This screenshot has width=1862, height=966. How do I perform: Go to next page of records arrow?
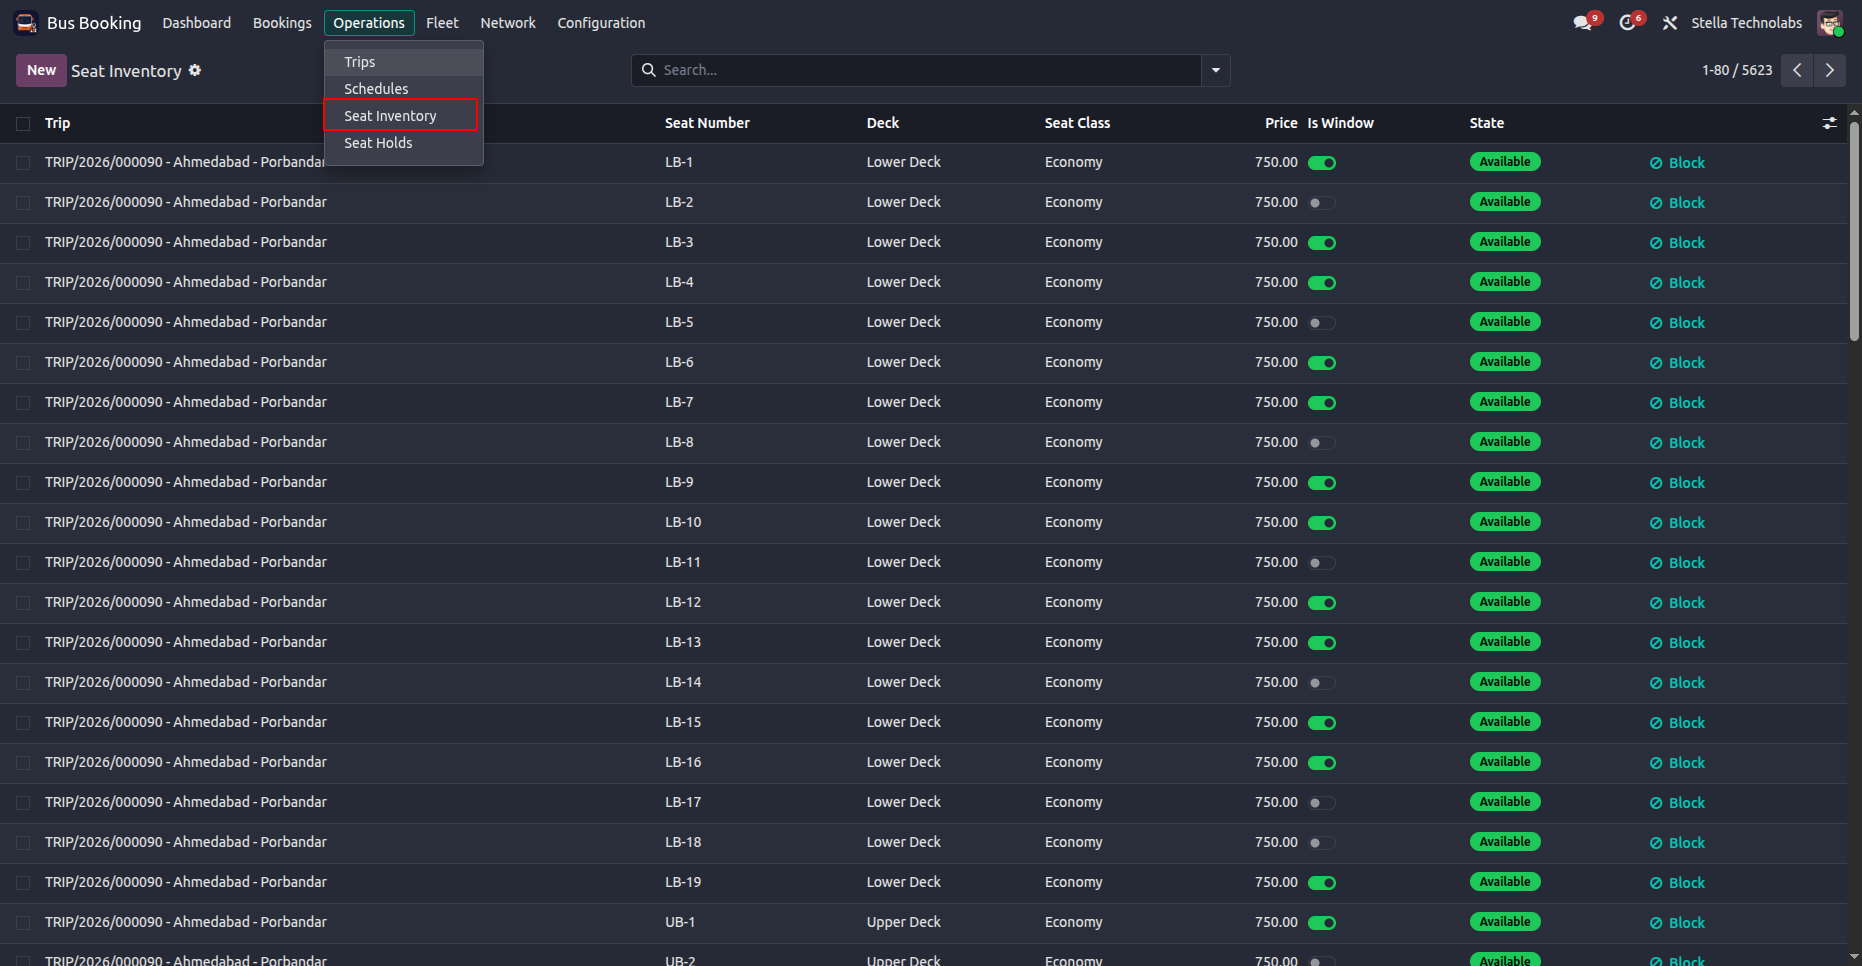pos(1830,70)
